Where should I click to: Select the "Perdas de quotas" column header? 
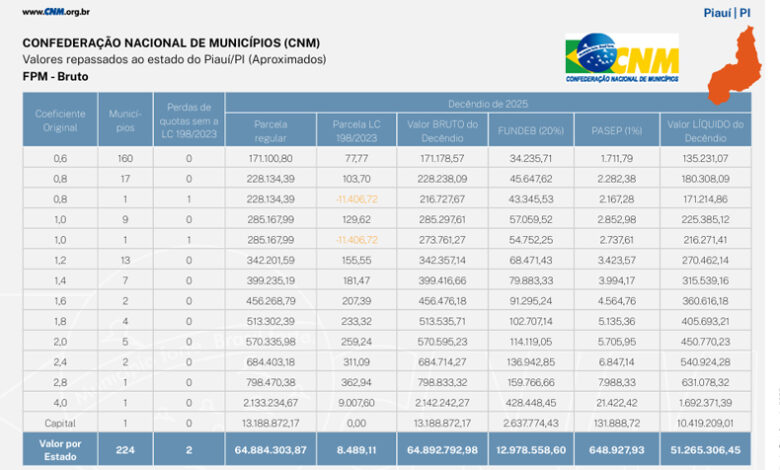(x=189, y=120)
